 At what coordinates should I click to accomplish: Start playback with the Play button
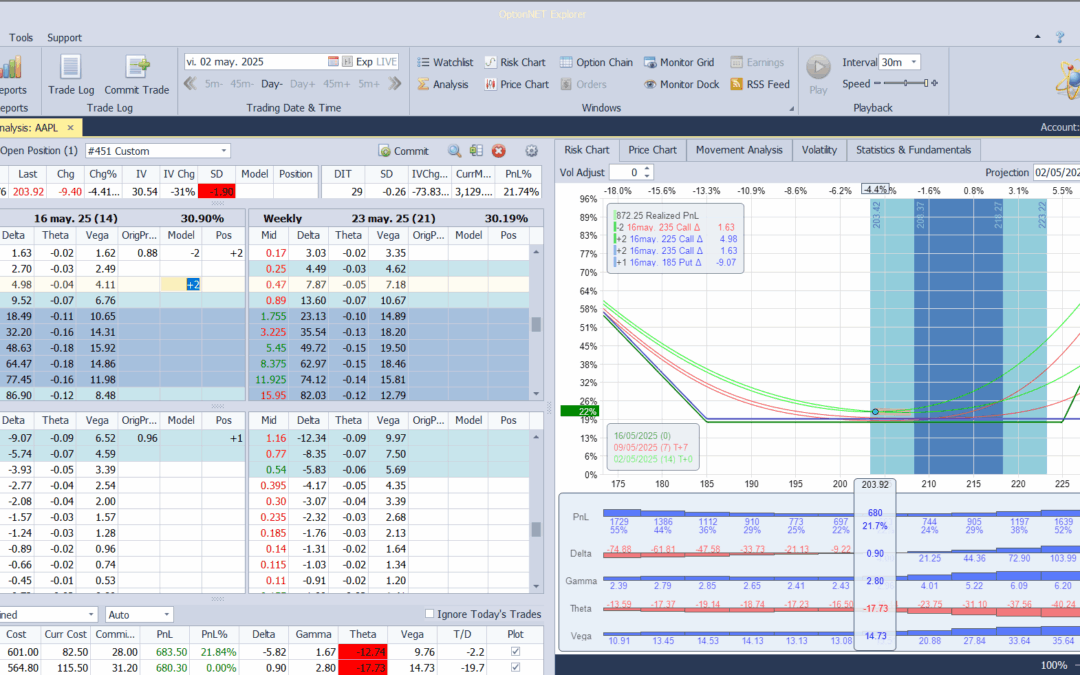click(818, 74)
